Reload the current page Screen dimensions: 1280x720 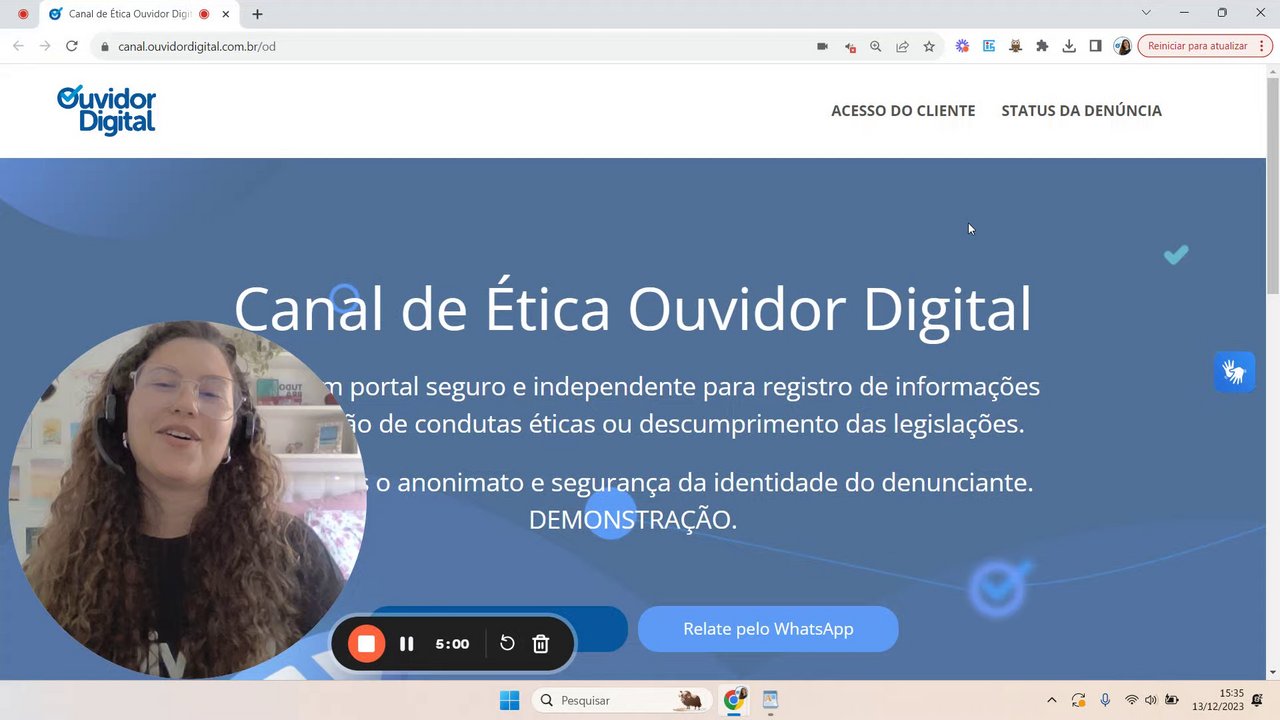pyautogui.click(x=72, y=46)
